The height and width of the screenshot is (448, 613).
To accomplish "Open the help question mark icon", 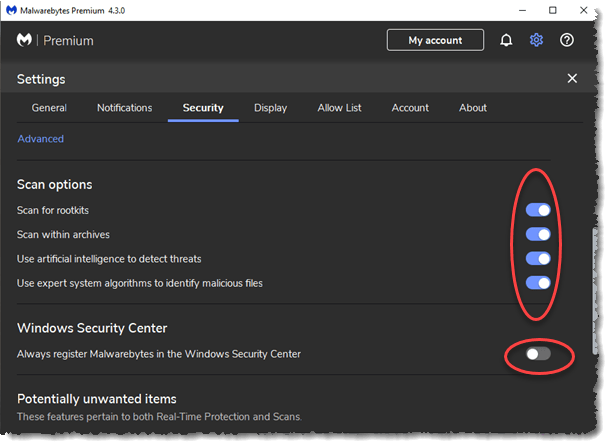I will point(567,40).
